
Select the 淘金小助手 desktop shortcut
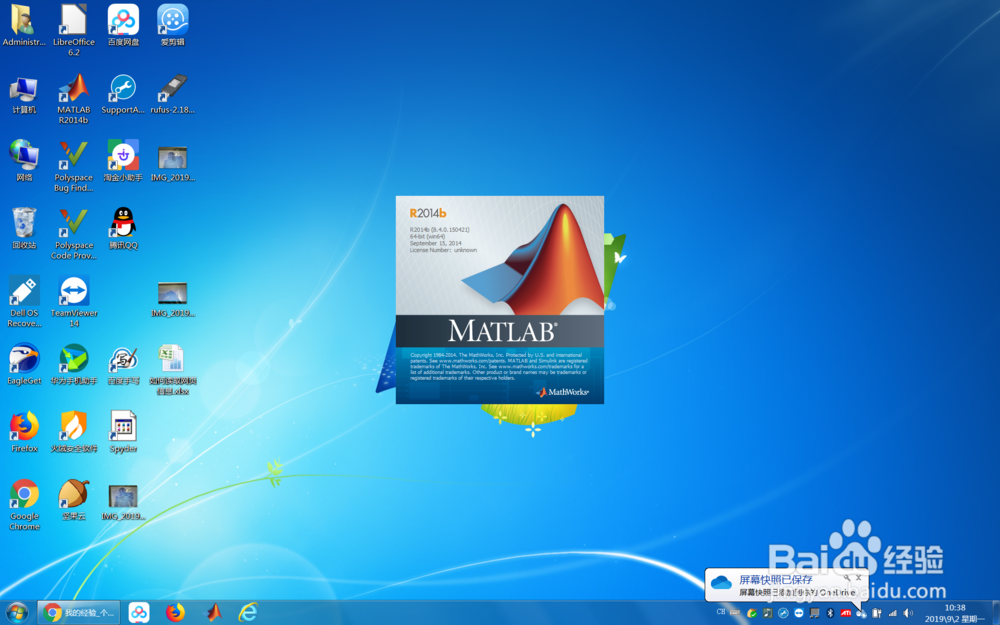(123, 161)
